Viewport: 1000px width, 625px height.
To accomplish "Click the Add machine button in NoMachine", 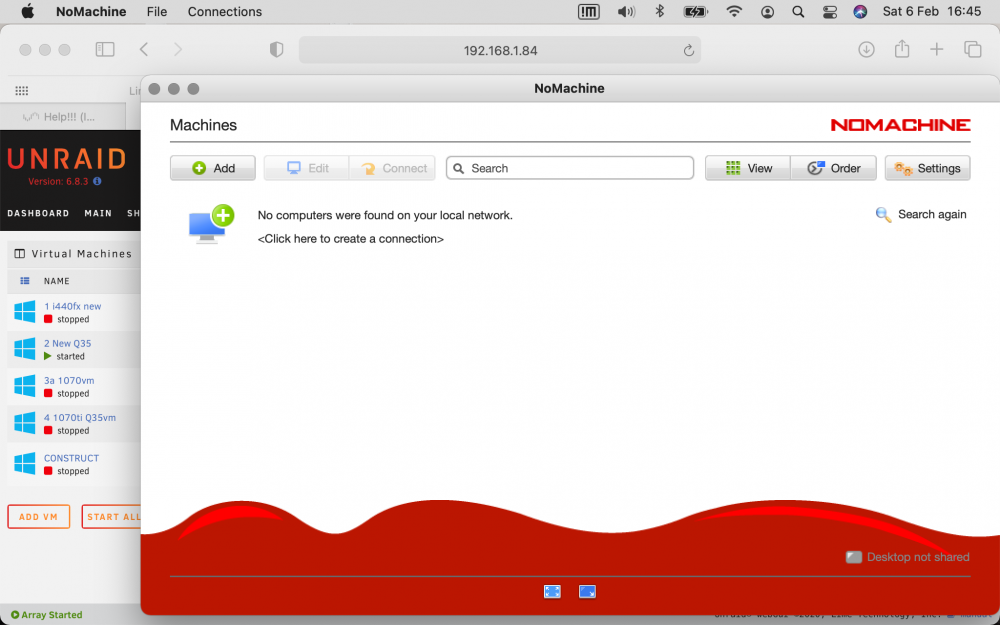I will pyautogui.click(x=212, y=168).
